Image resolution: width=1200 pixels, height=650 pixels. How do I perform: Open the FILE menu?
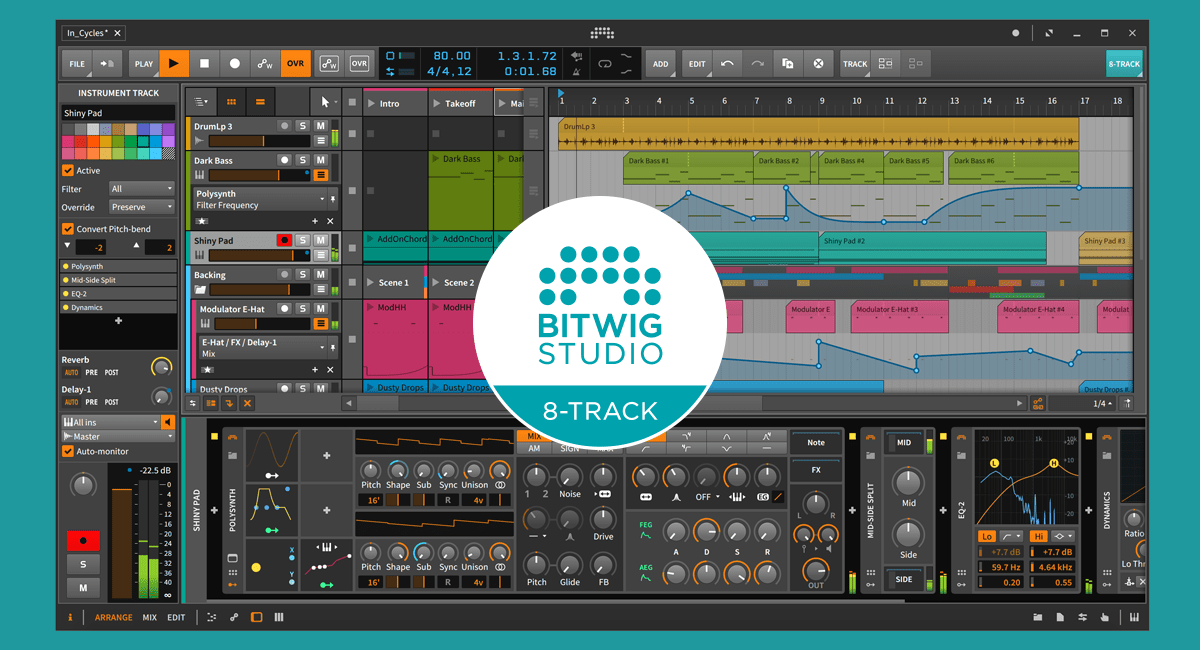click(x=77, y=63)
